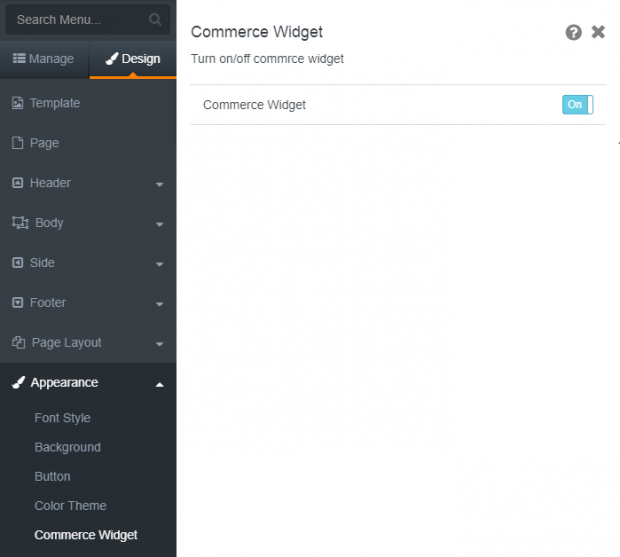620x557 pixels.
Task: Click the Page document icon
Action: 17,143
